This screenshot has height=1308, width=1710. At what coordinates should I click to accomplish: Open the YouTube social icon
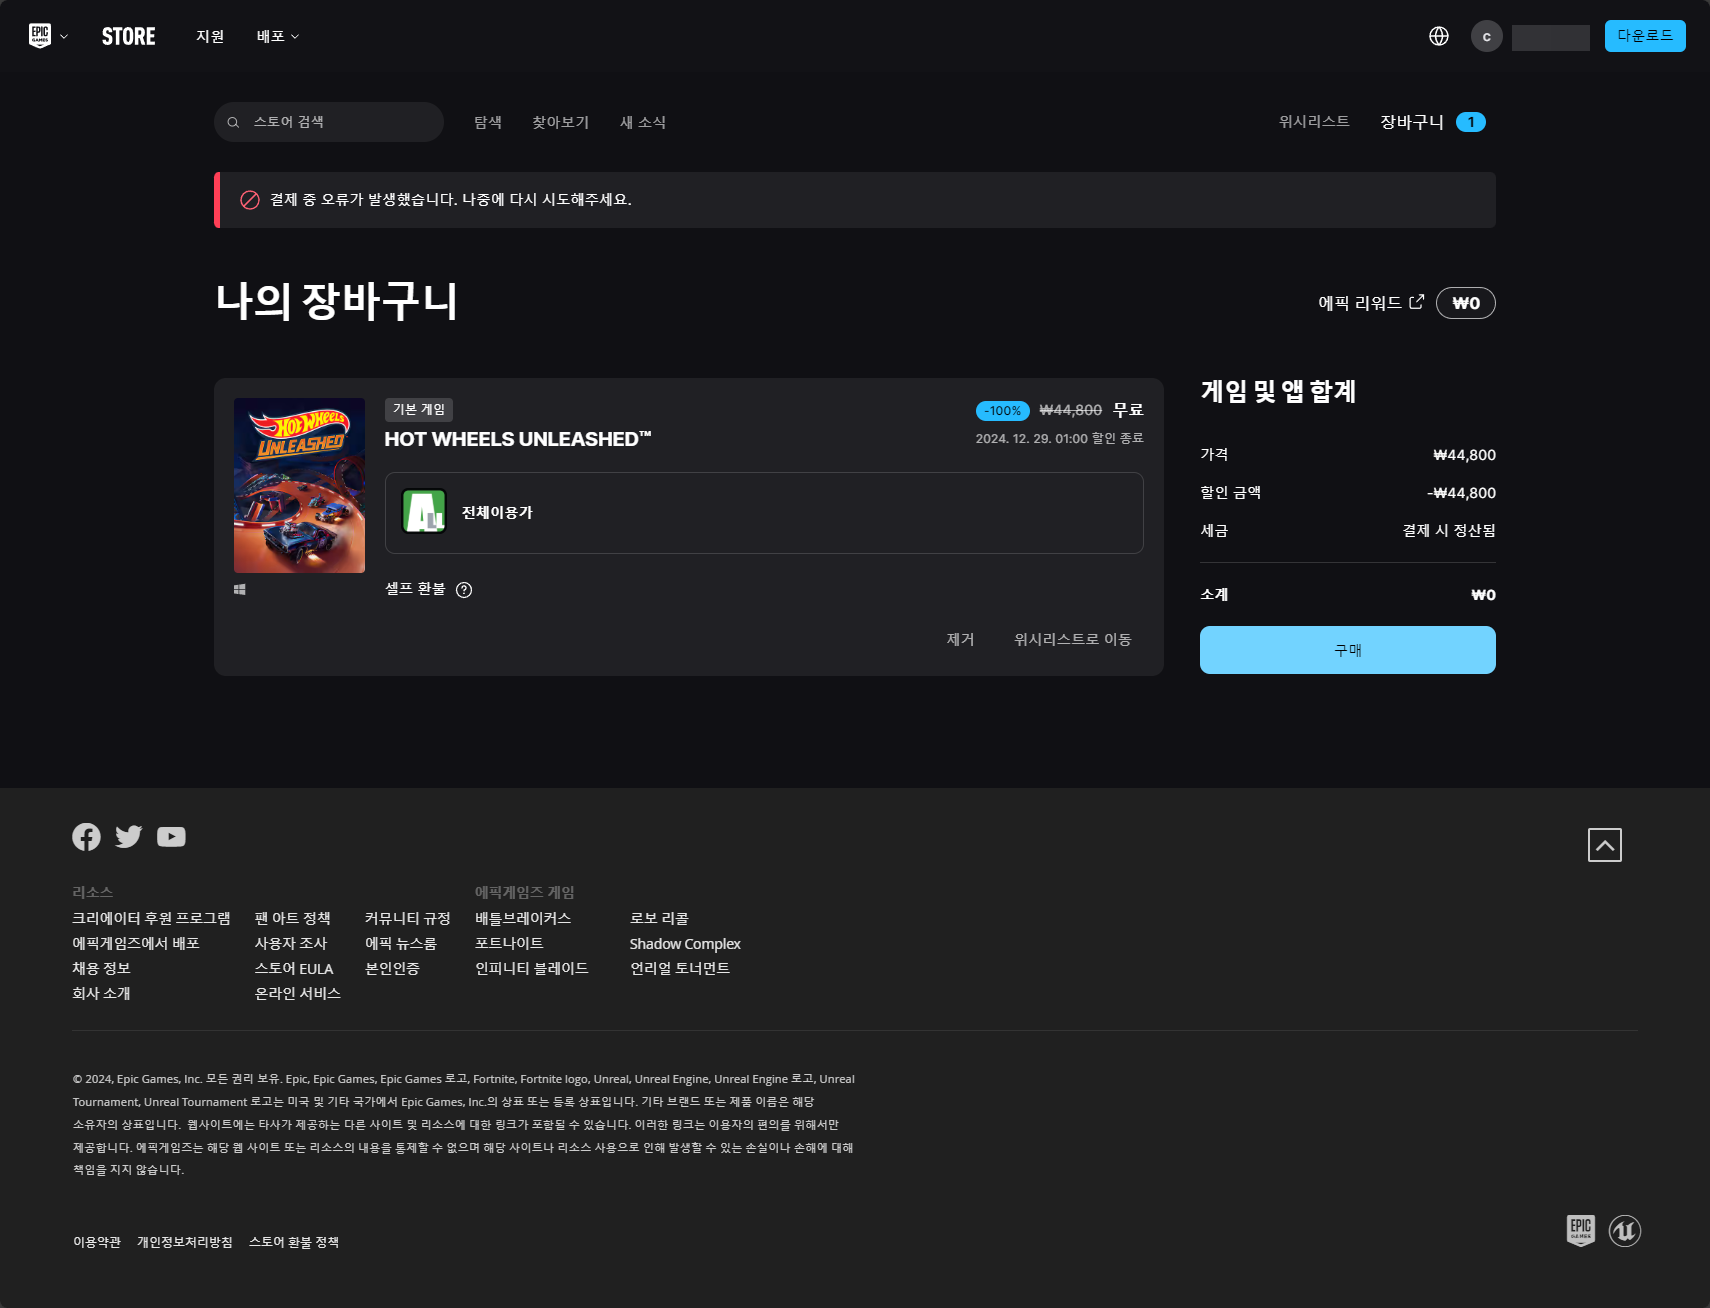(x=171, y=837)
